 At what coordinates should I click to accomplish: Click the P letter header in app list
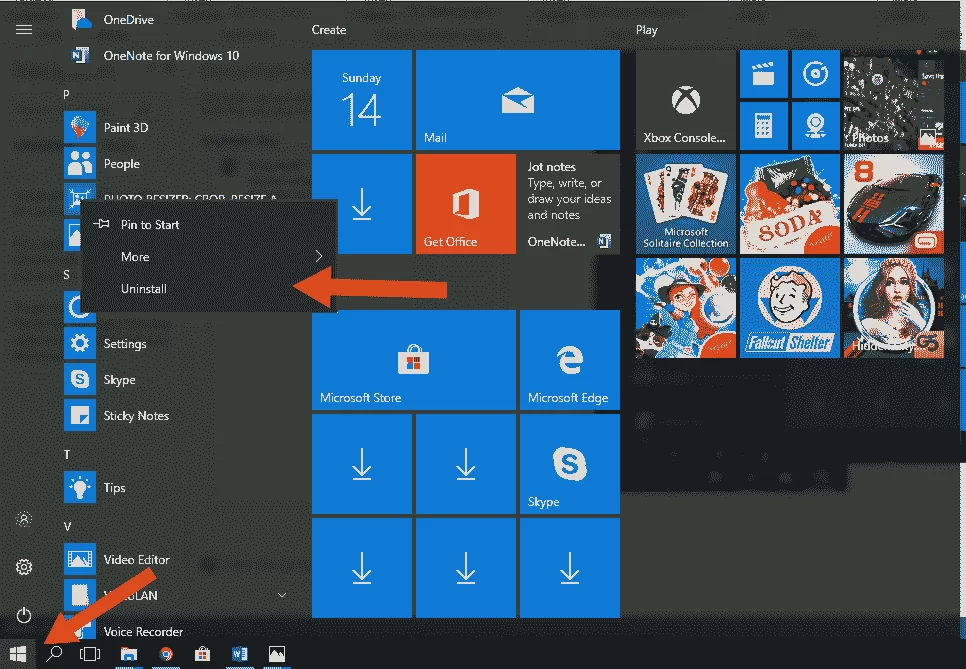[67, 94]
